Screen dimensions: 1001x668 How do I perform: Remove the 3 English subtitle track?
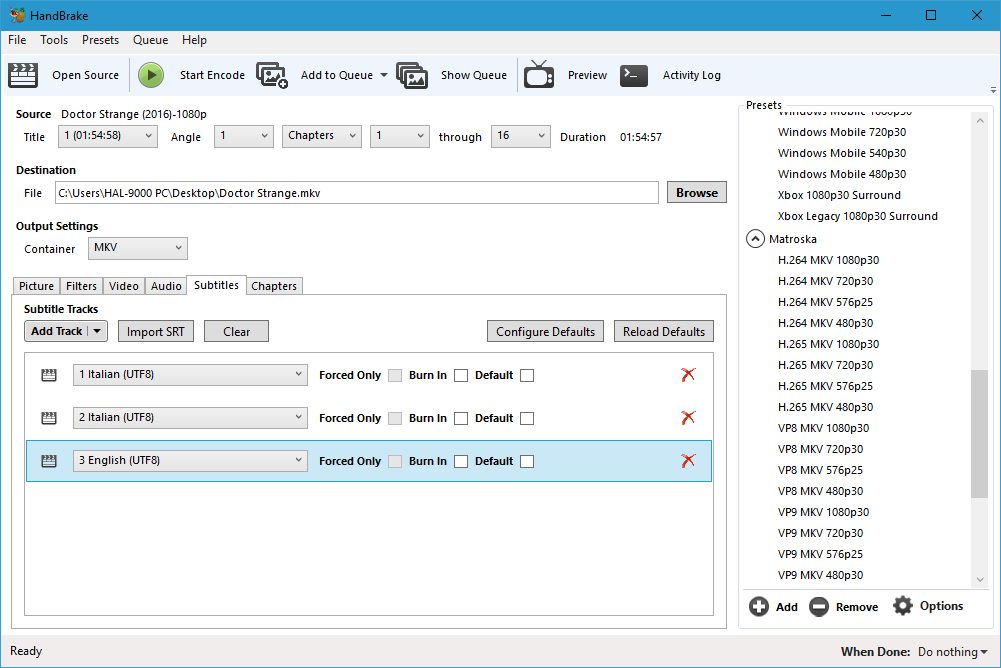[688, 461]
